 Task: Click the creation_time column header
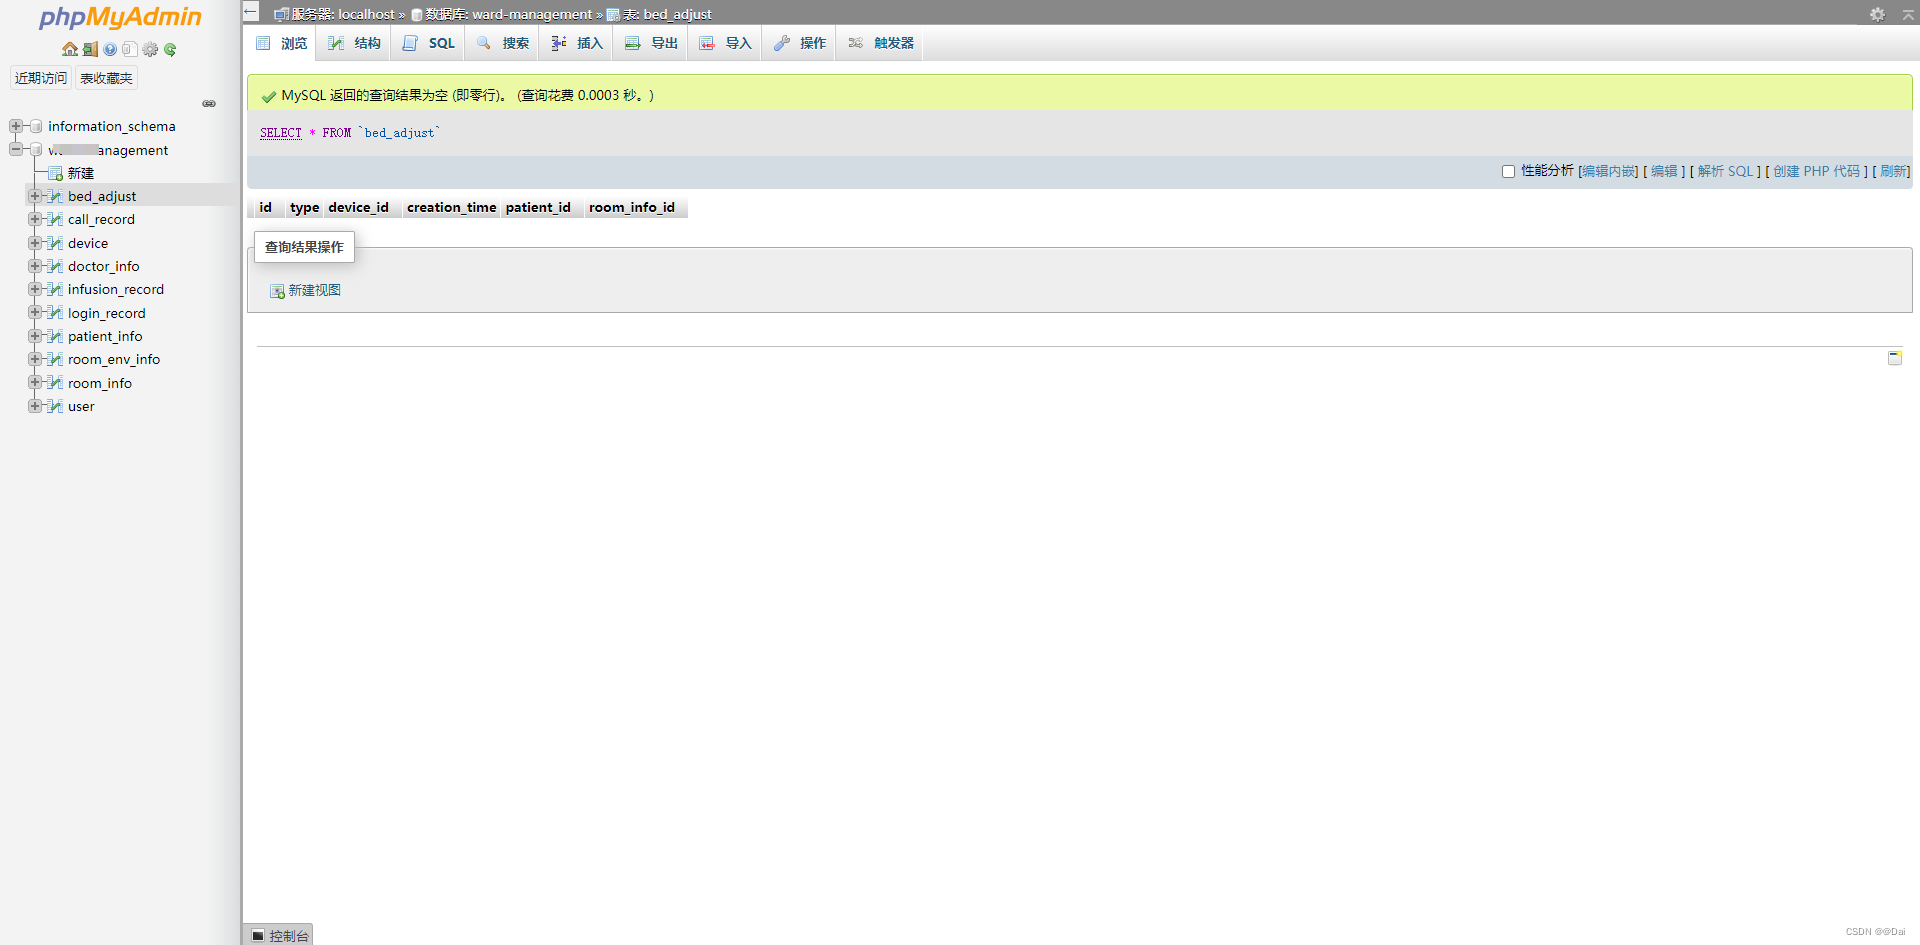451,207
